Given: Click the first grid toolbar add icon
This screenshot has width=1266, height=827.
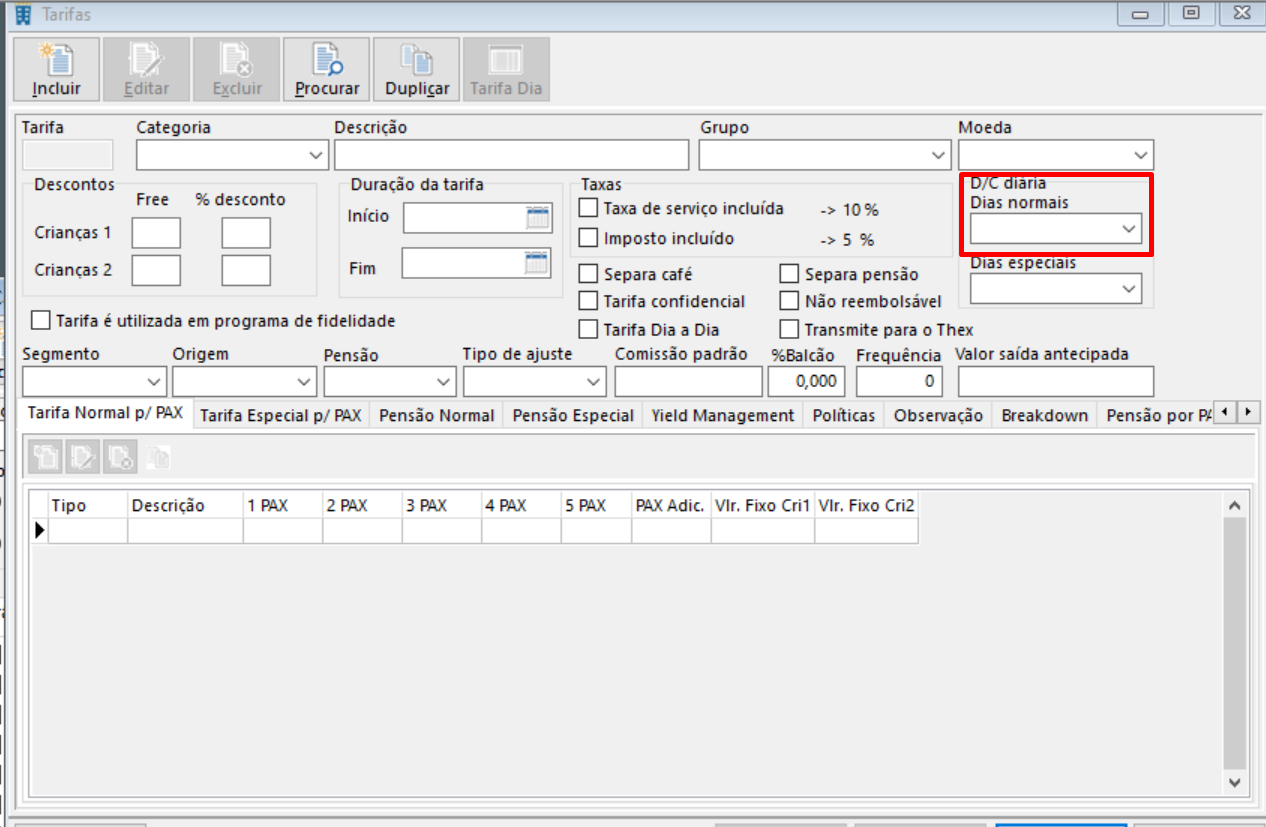Looking at the screenshot, I should pos(46,458).
